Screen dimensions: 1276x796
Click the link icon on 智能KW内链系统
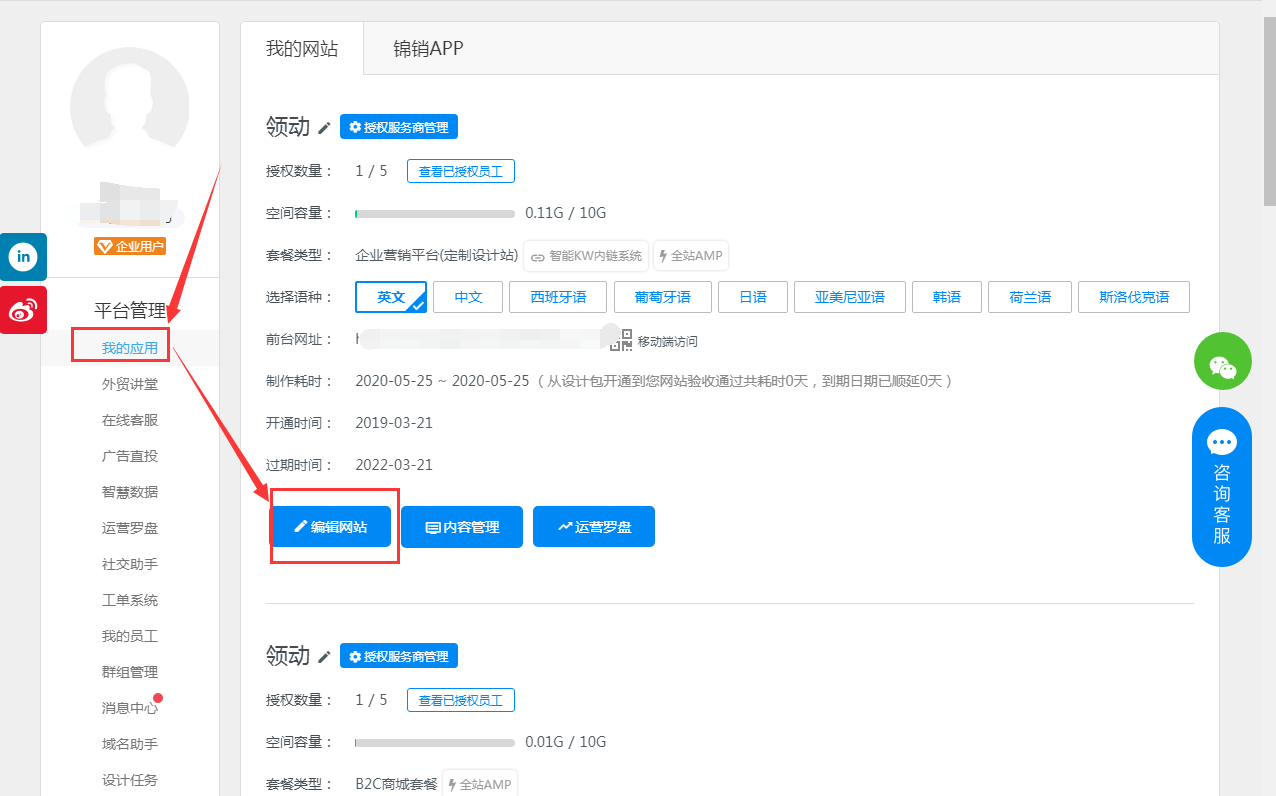(540, 256)
